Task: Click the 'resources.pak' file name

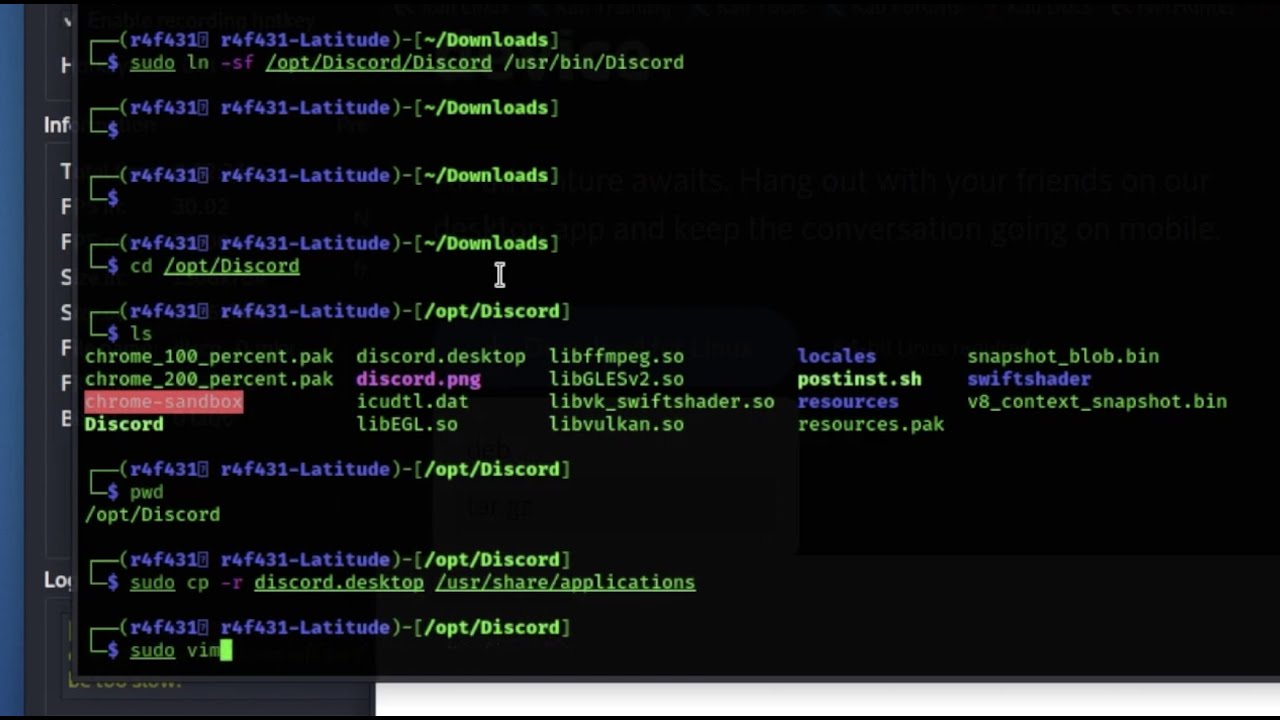Action: 871,424
